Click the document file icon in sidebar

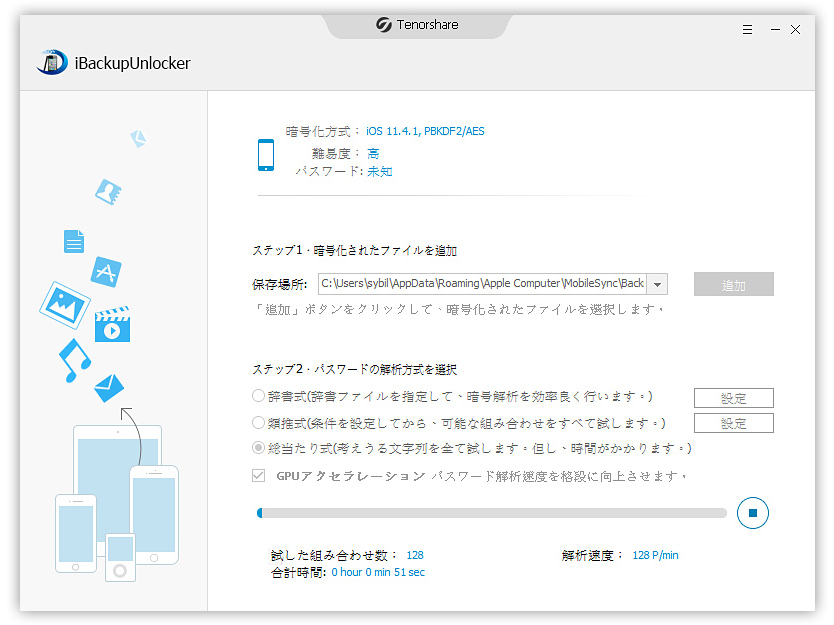tap(74, 241)
